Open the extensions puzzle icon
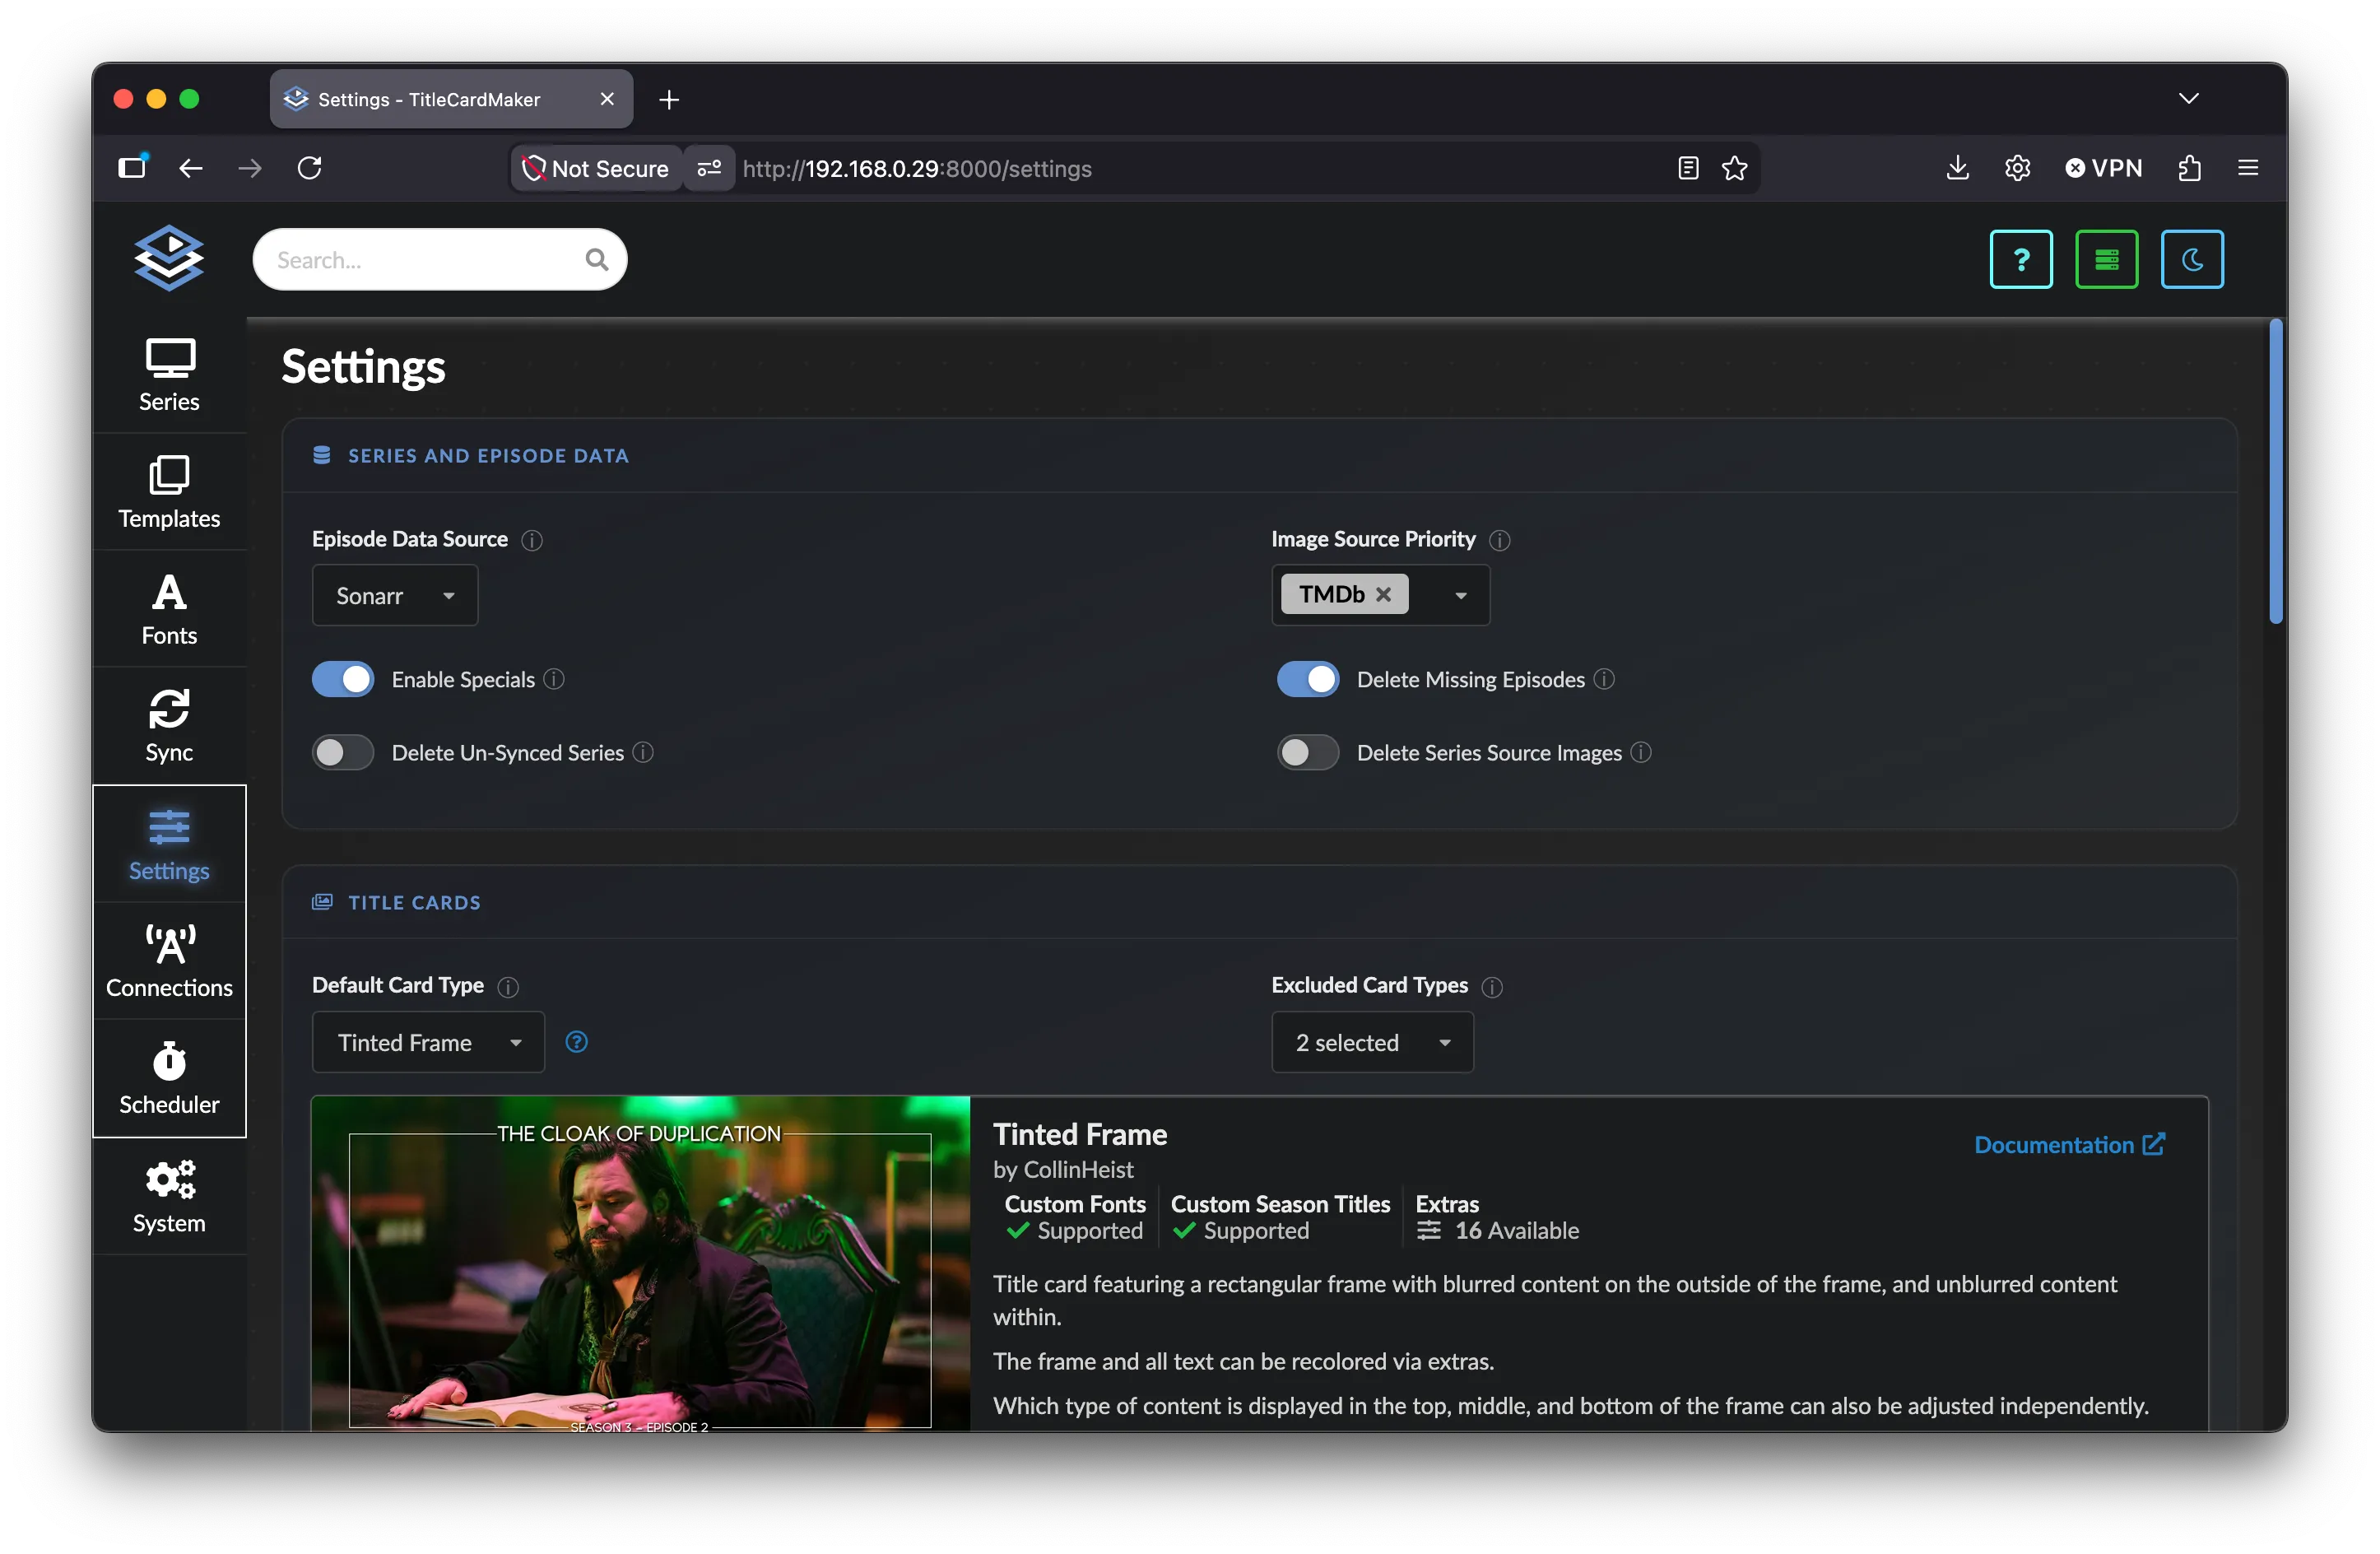This screenshot has height=1554, width=2380. (x=2189, y=168)
